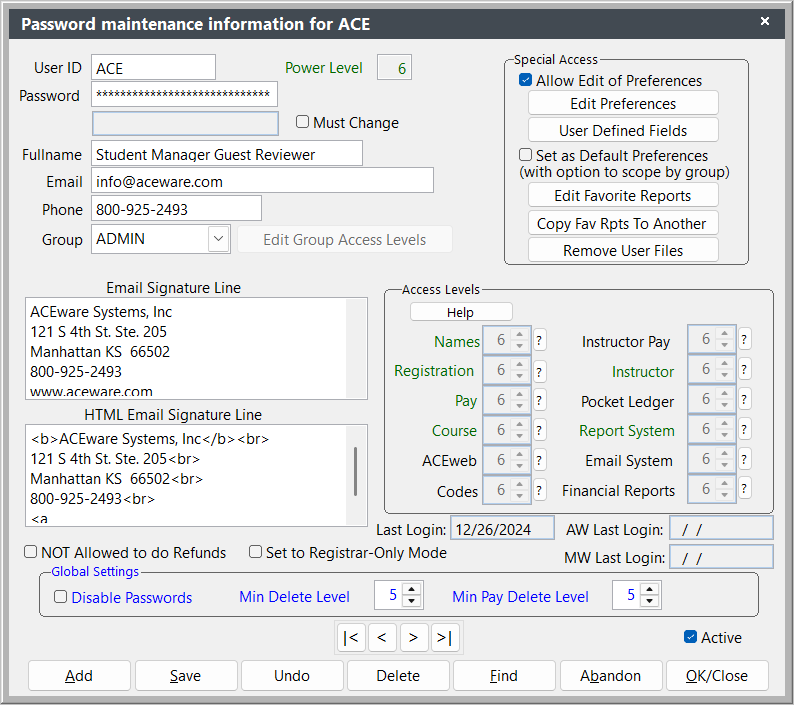Open help for Codes access level

coord(539,490)
